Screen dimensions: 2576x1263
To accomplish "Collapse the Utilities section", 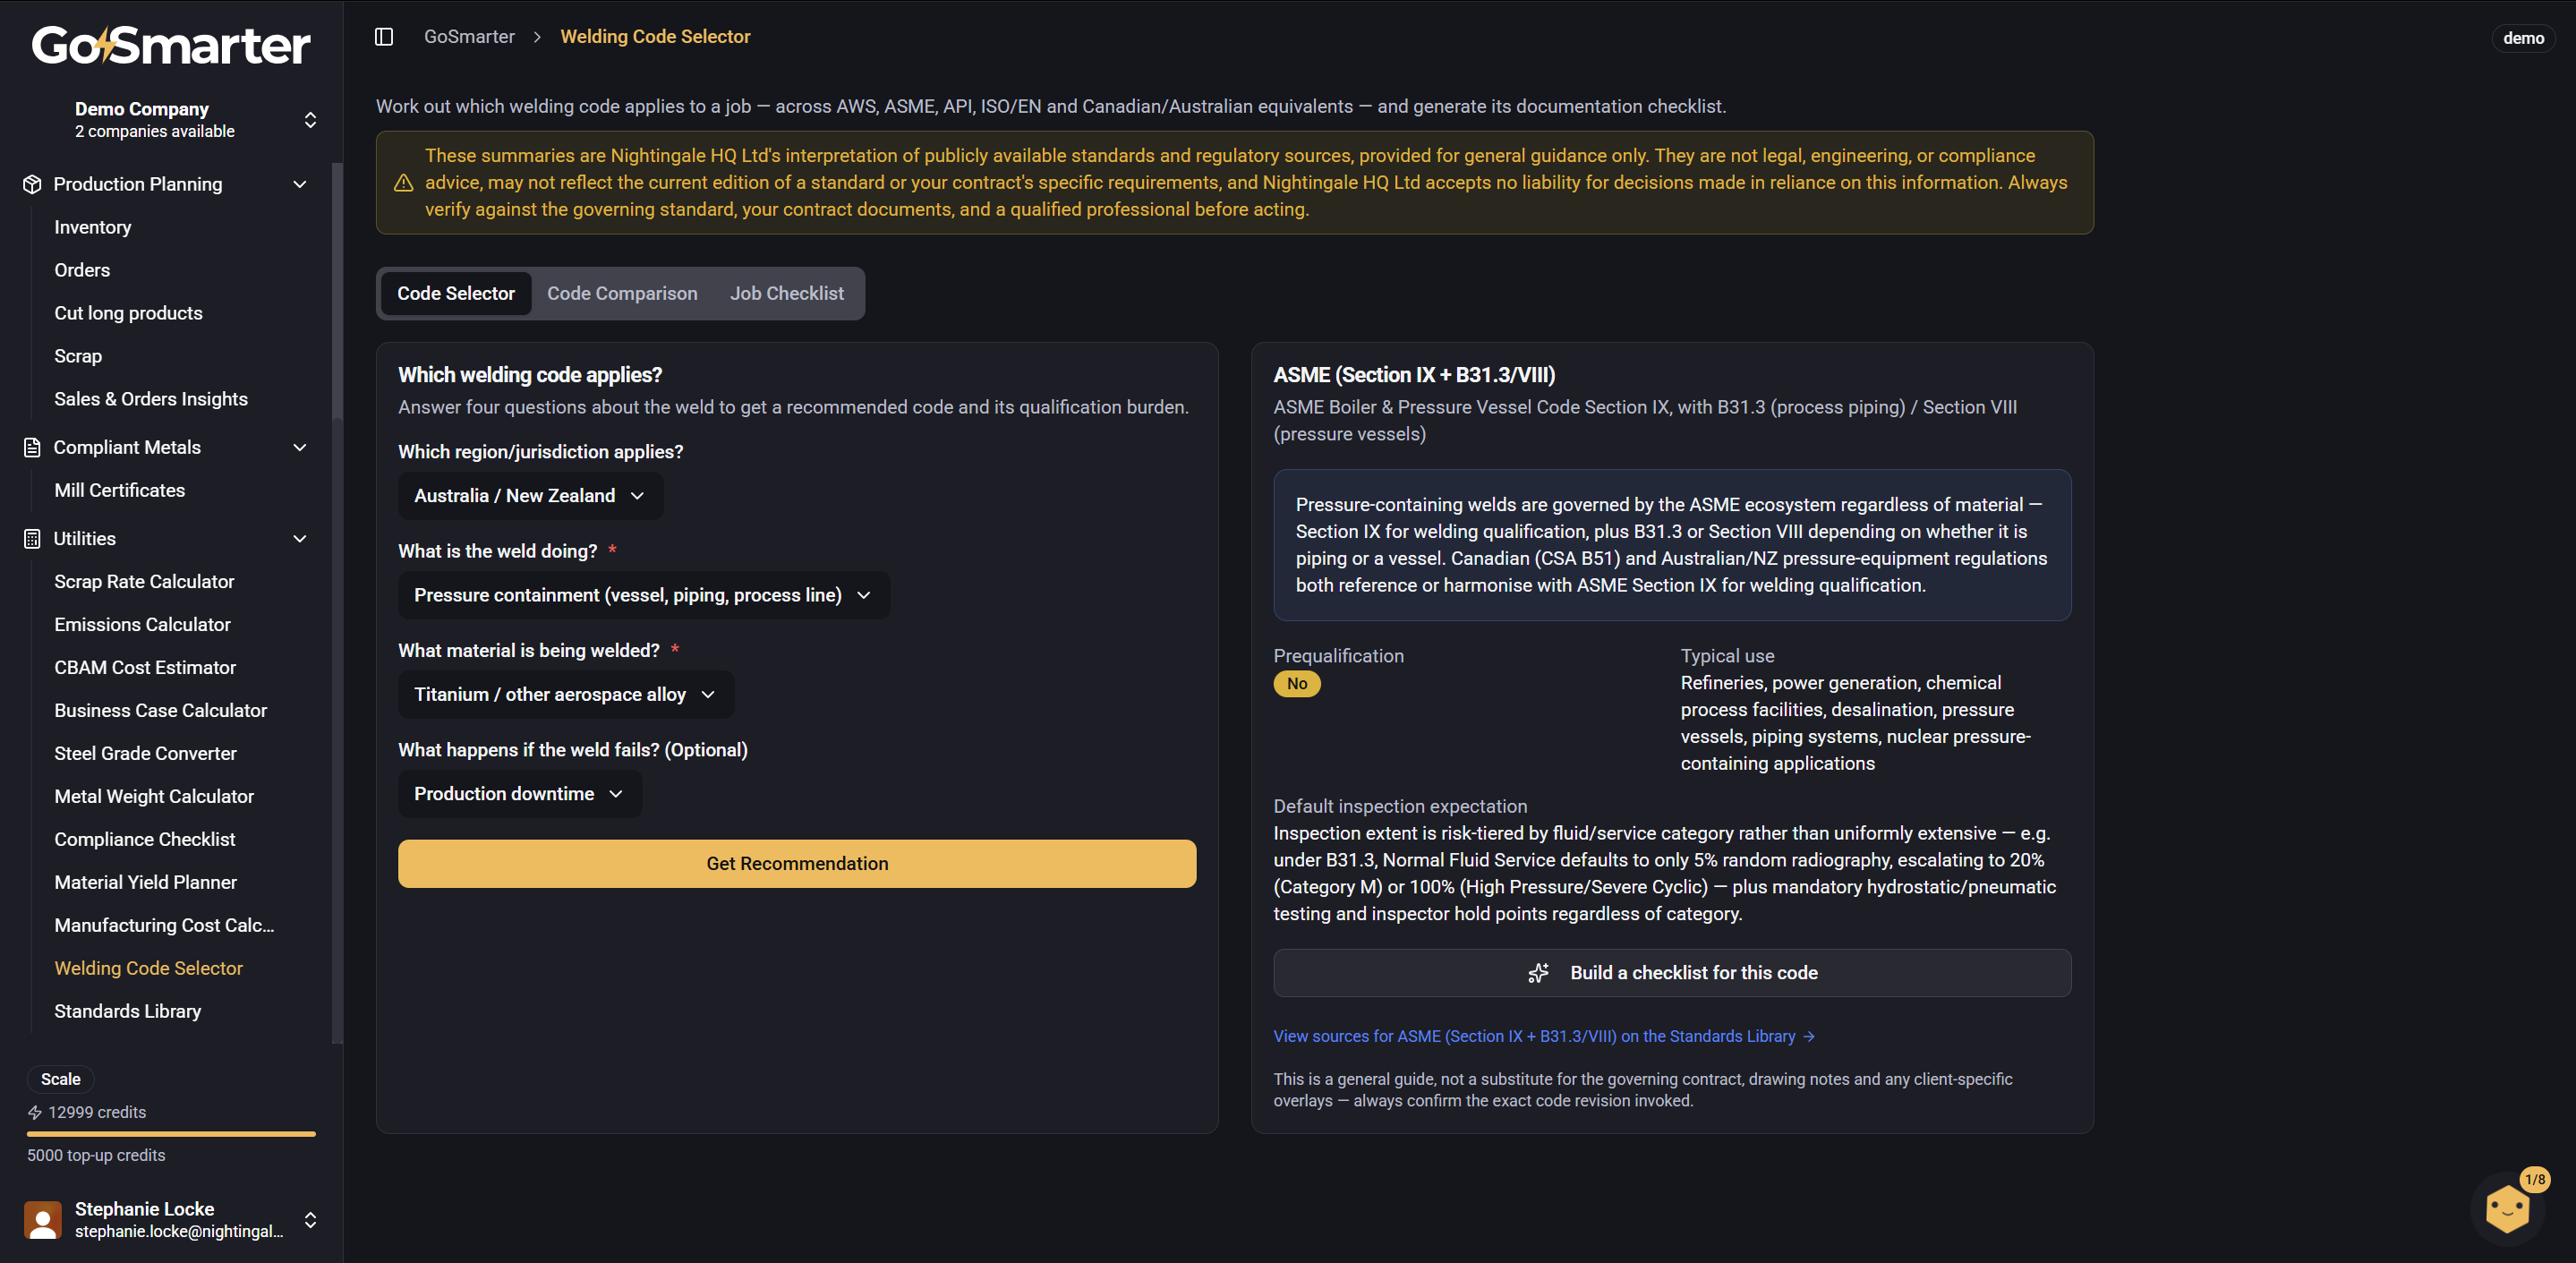I will [x=300, y=538].
